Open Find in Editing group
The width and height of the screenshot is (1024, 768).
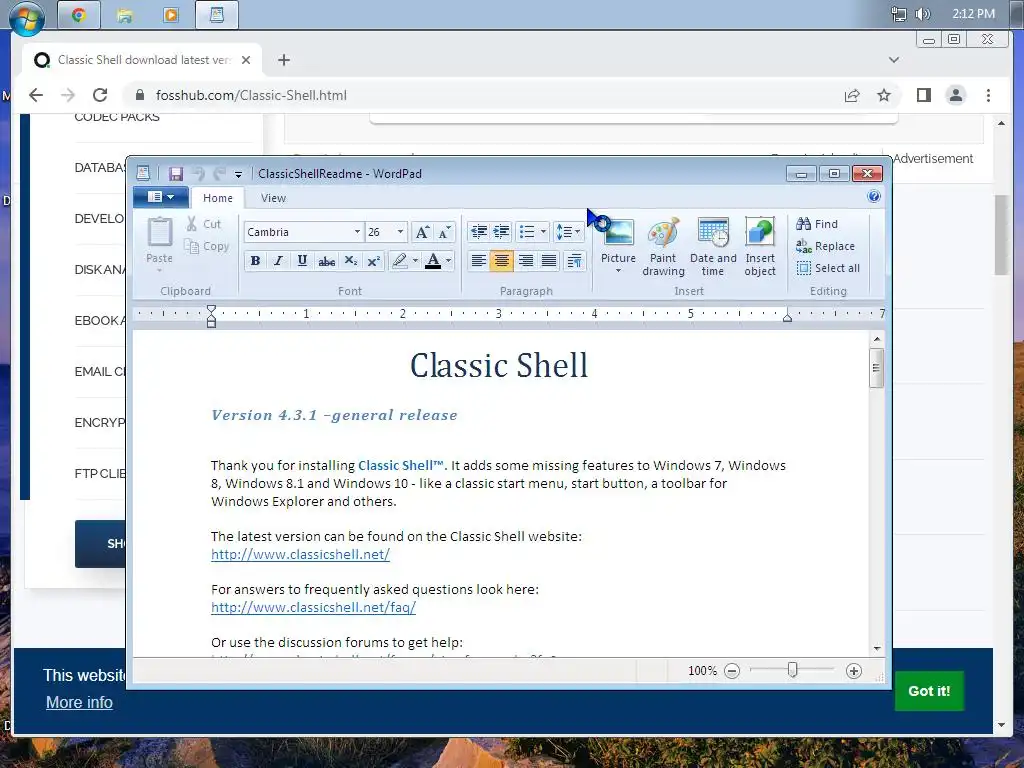[x=817, y=224]
